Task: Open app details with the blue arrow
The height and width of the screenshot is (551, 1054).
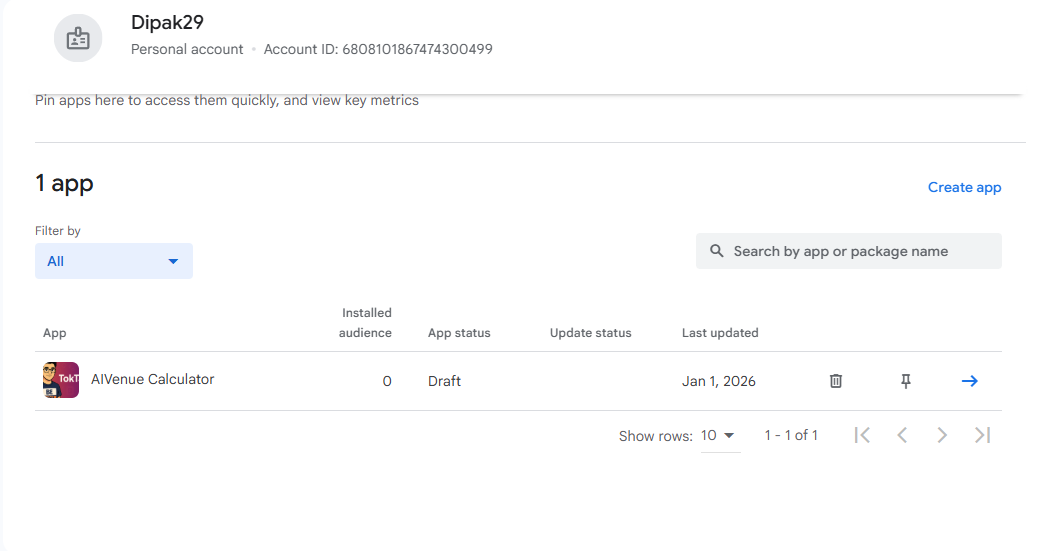Action: point(969,381)
